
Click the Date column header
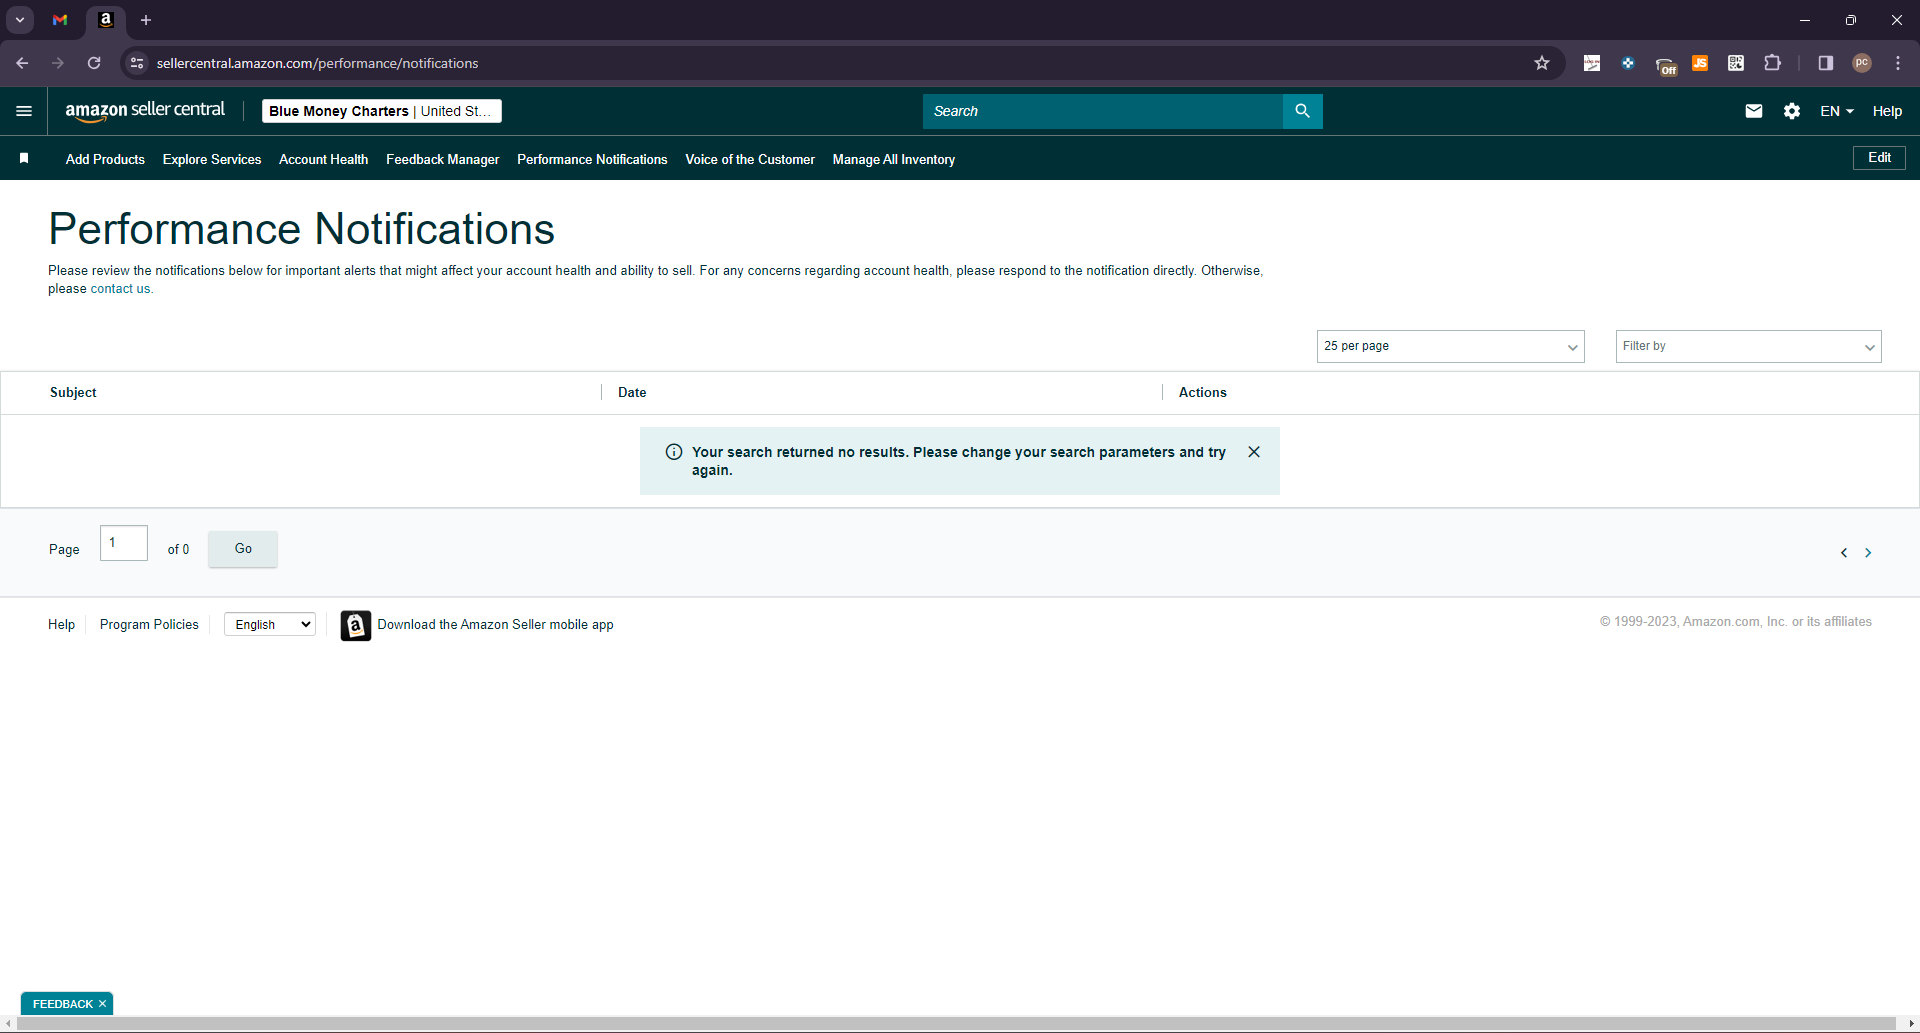tap(632, 392)
